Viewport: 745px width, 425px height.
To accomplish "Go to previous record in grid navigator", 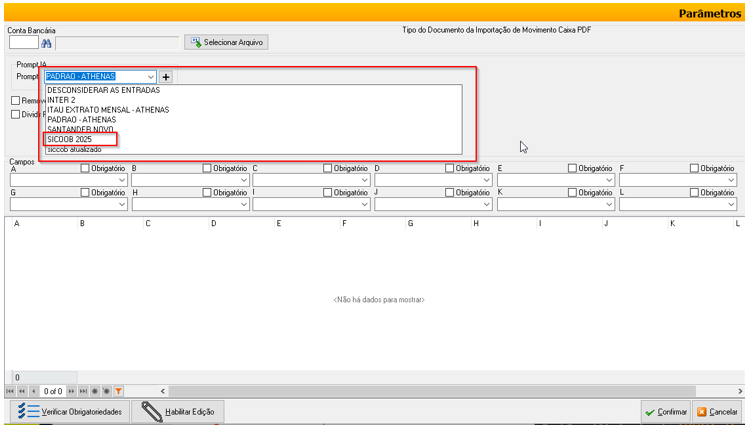I will [x=34, y=390].
